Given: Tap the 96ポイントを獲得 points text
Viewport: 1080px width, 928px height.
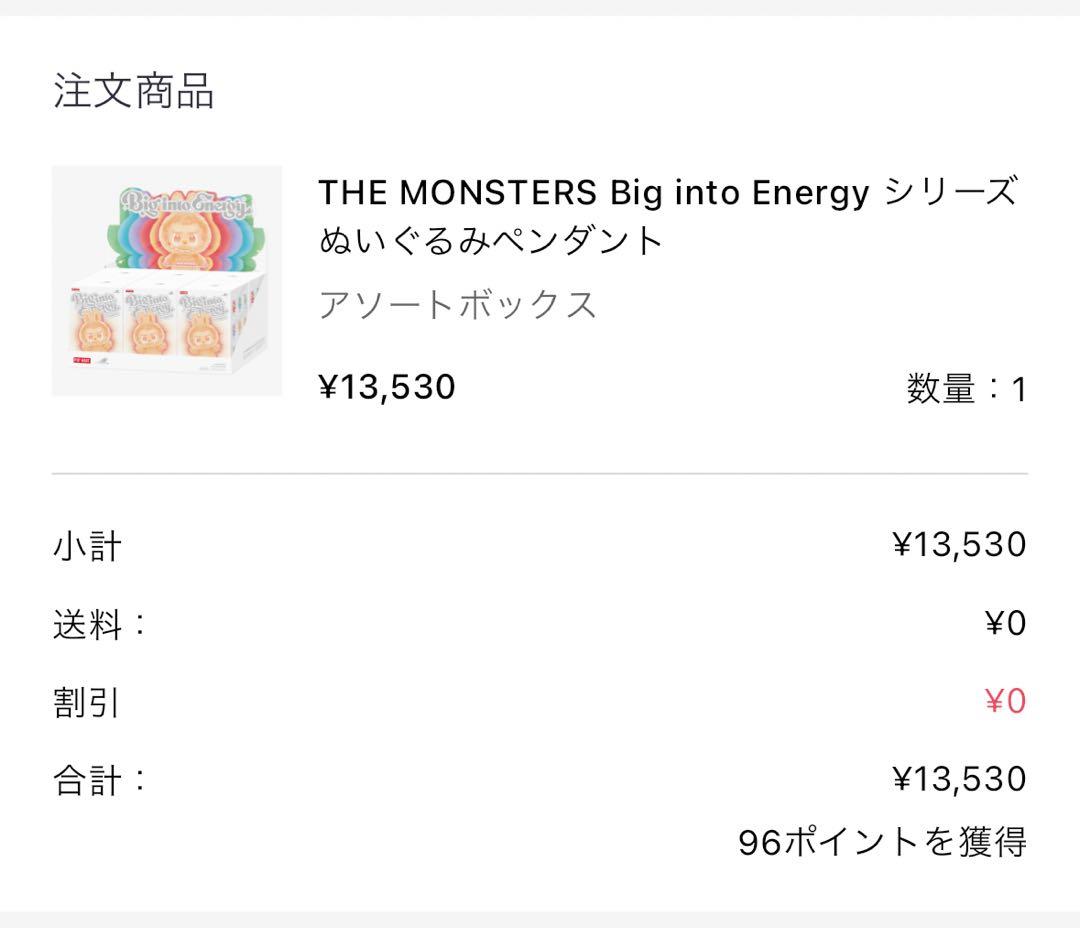Looking at the screenshot, I should 882,842.
